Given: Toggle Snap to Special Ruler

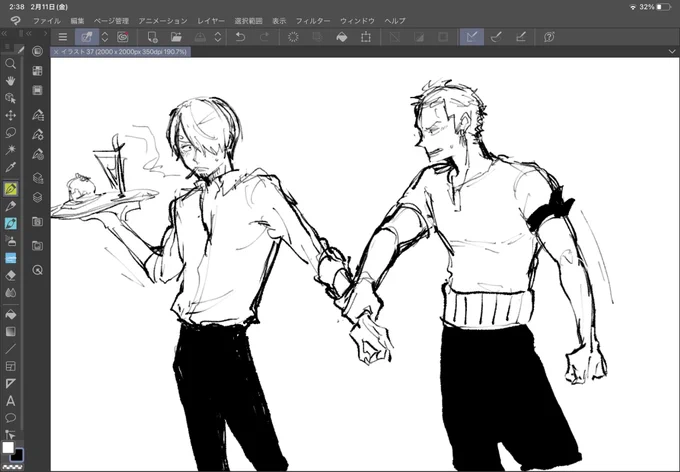Looking at the screenshot, I should coord(496,37).
